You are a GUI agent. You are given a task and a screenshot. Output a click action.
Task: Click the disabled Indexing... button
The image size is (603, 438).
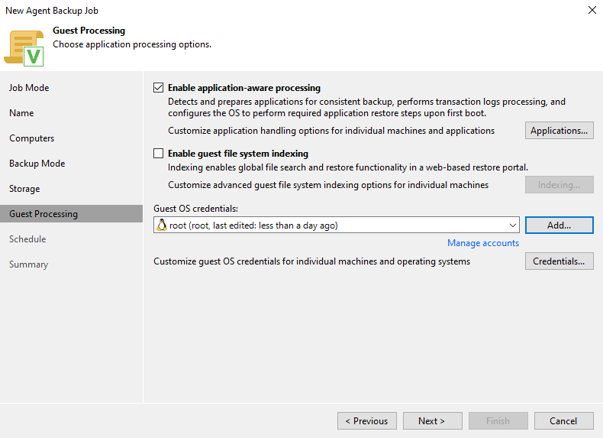(559, 185)
